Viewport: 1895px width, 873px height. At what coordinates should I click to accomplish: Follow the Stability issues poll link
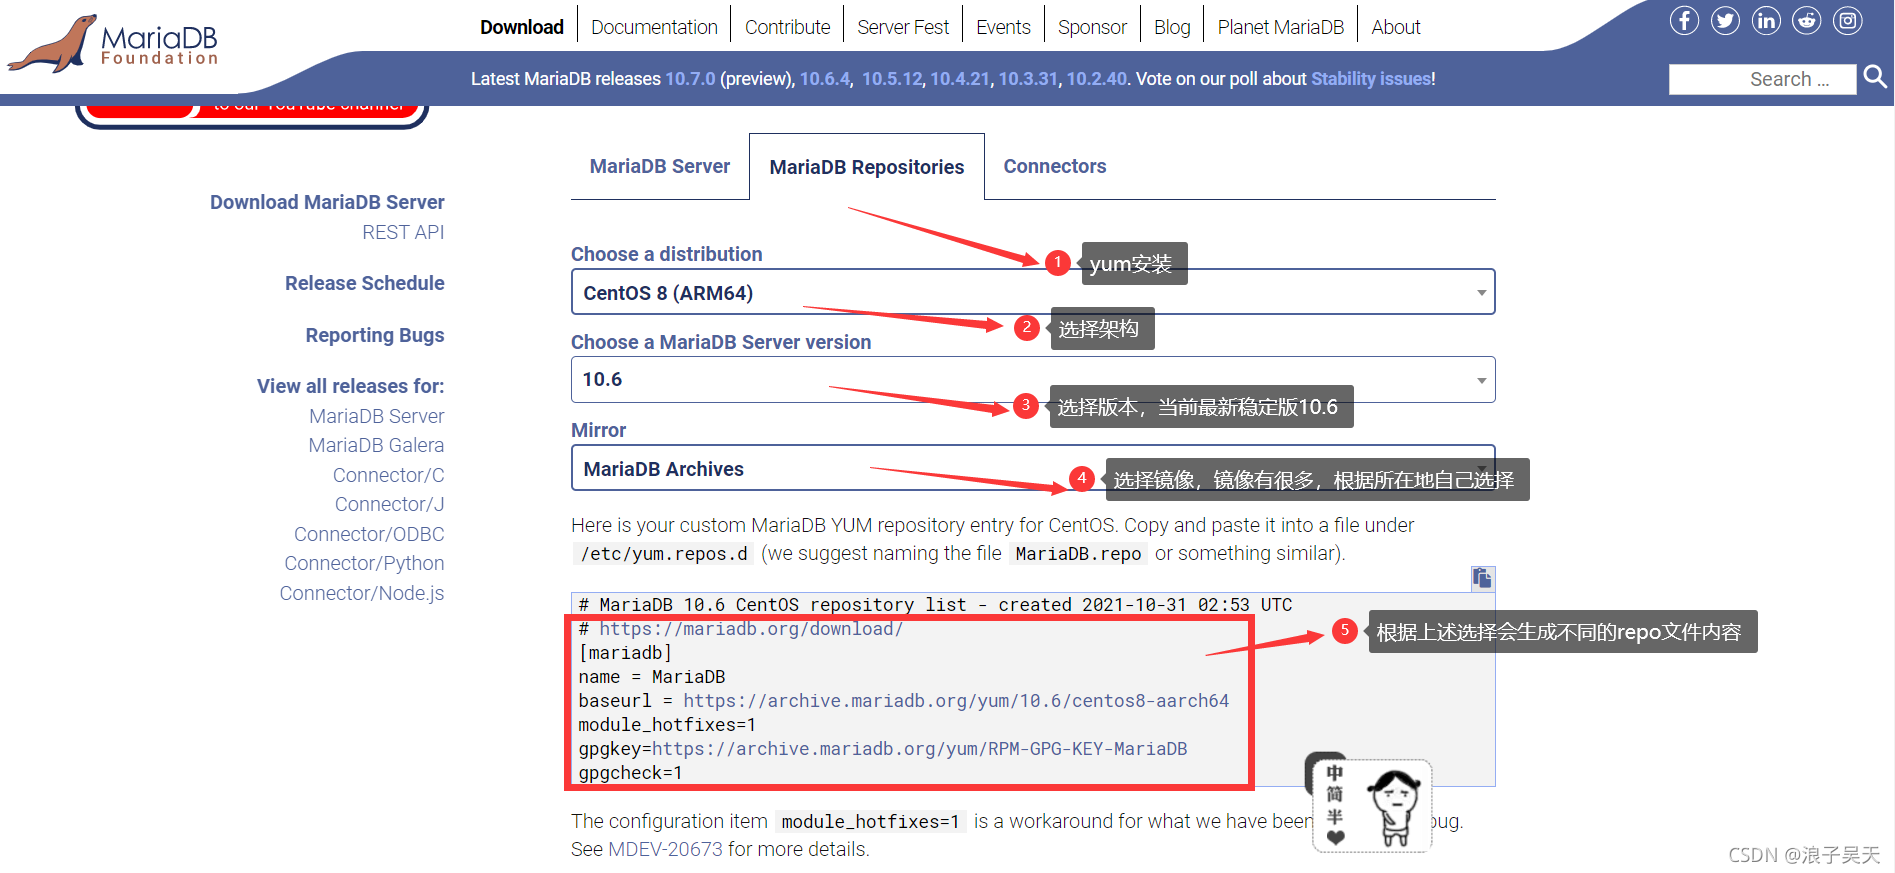point(1371,79)
